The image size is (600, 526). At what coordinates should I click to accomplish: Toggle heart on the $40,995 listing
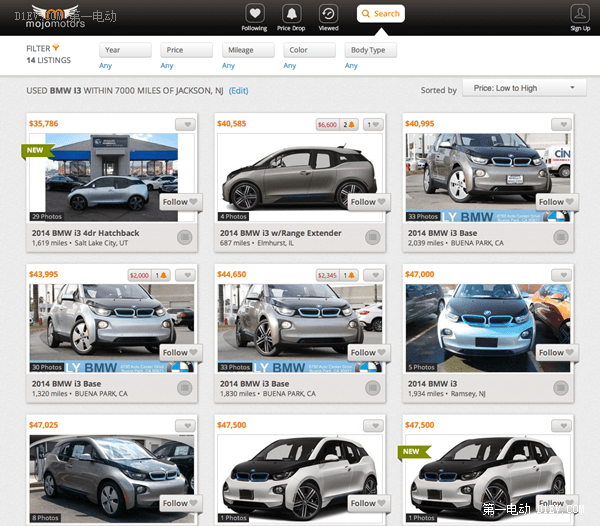pos(561,124)
